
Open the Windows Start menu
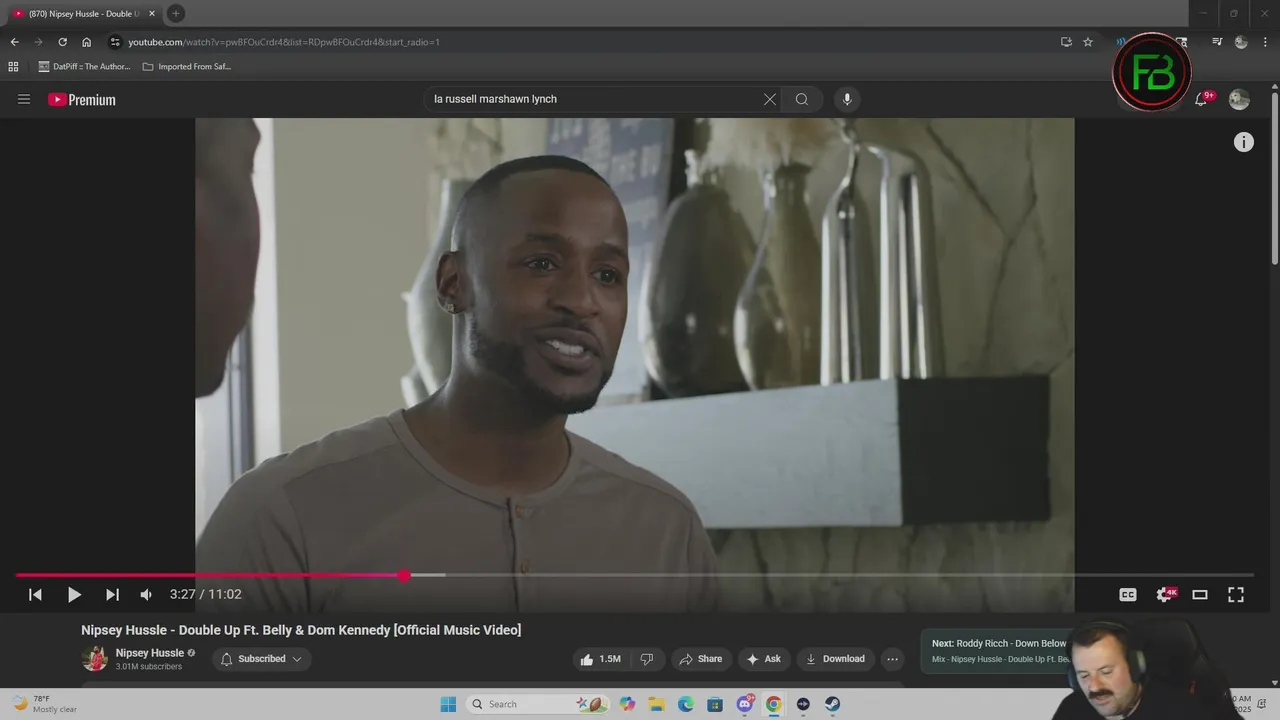[448, 704]
